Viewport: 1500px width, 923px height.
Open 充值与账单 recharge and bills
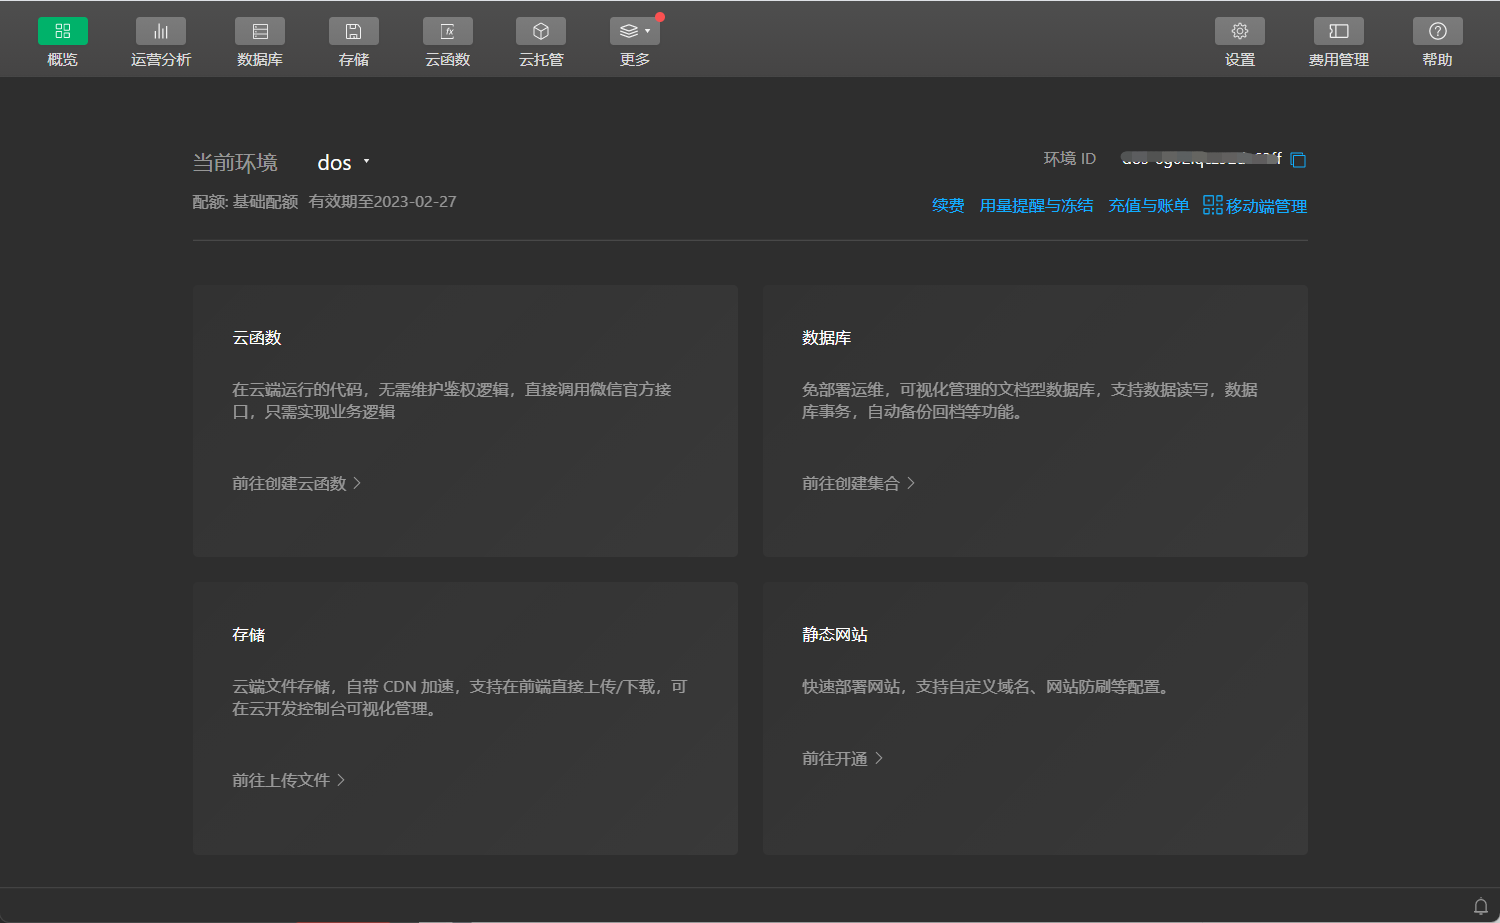tap(1147, 205)
